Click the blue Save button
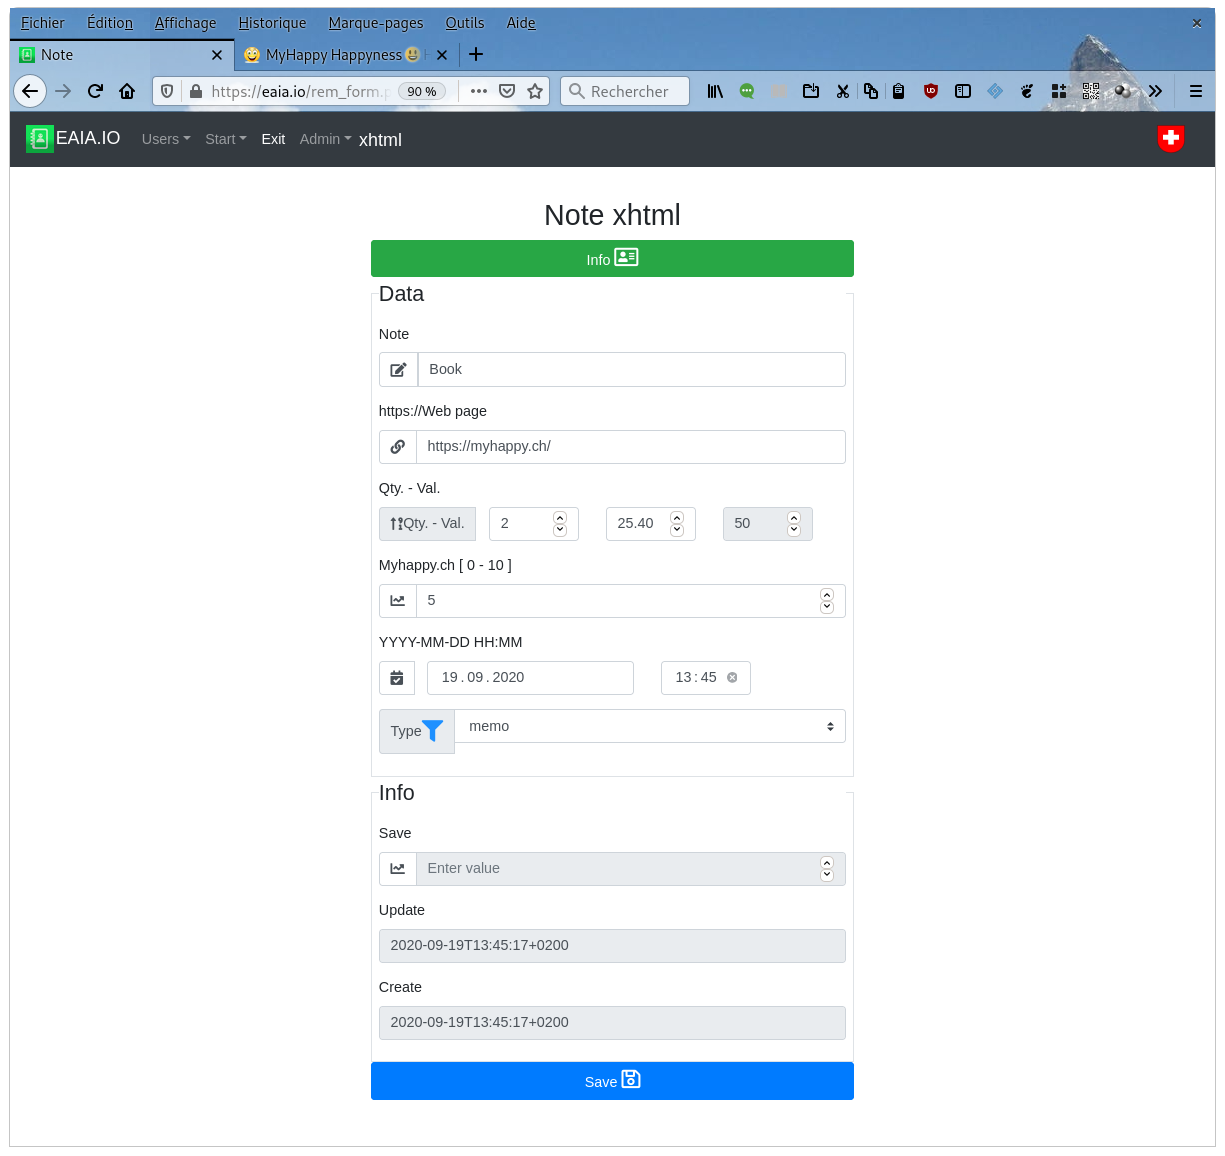The width and height of the screenshot is (1225, 1156). pos(612,1081)
